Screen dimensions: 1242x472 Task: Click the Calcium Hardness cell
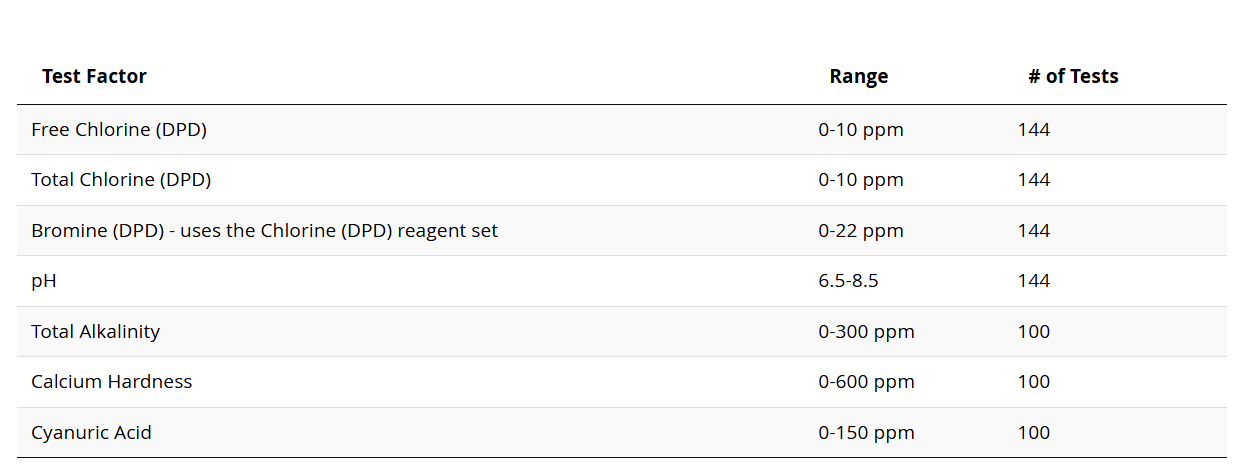pyautogui.click(x=111, y=382)
